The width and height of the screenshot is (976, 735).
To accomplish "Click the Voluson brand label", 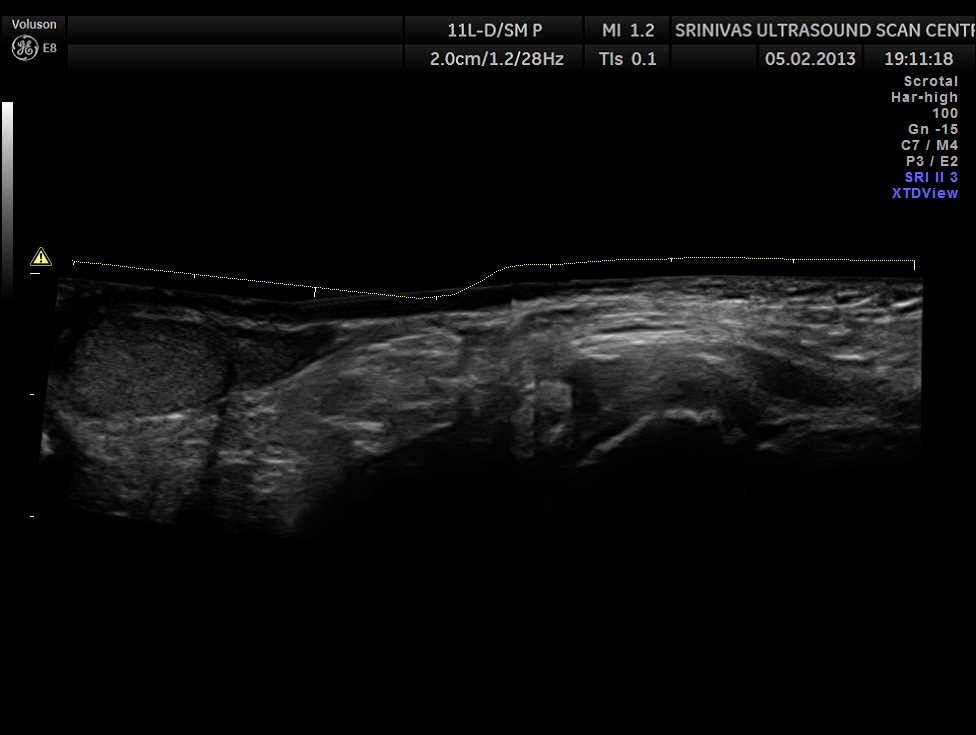I will tap(34, 24).
